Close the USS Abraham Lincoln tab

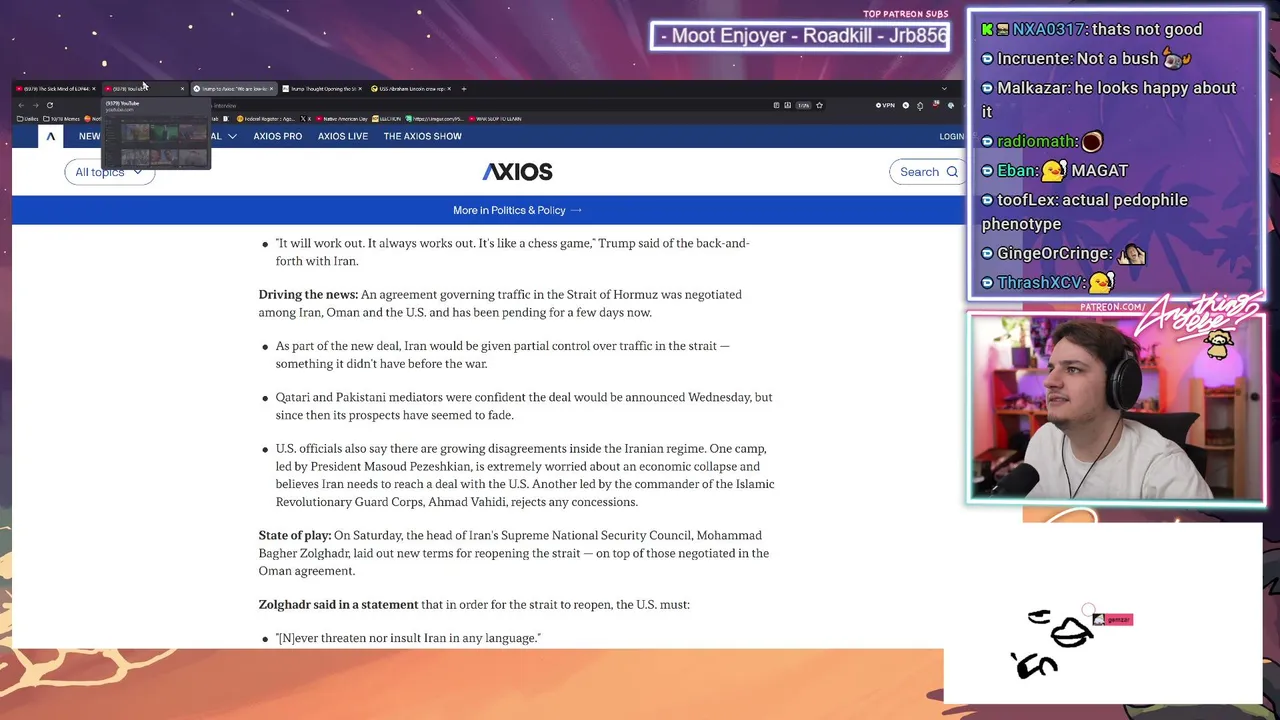coord(449,89)
